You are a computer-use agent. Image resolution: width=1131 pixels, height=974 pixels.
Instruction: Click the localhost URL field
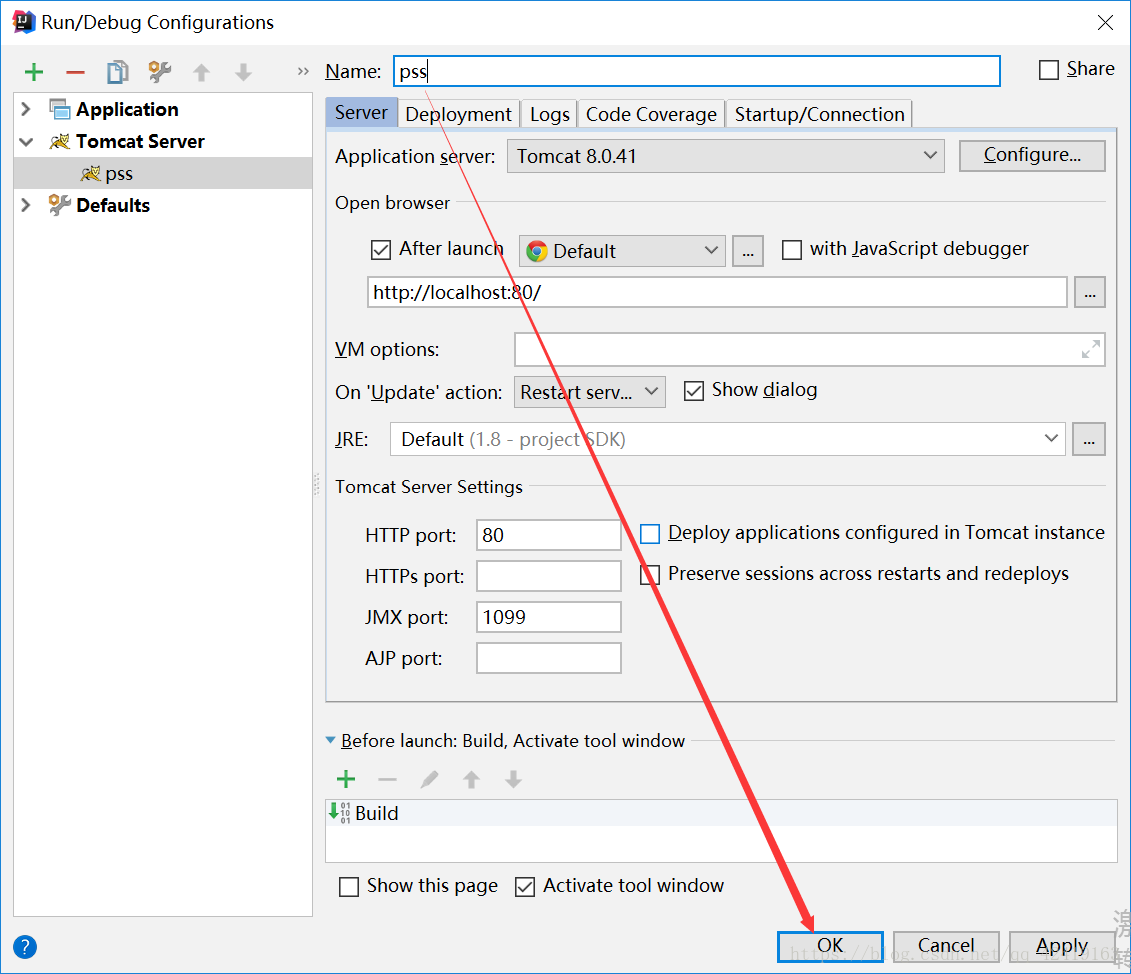[x=717, y=292]
